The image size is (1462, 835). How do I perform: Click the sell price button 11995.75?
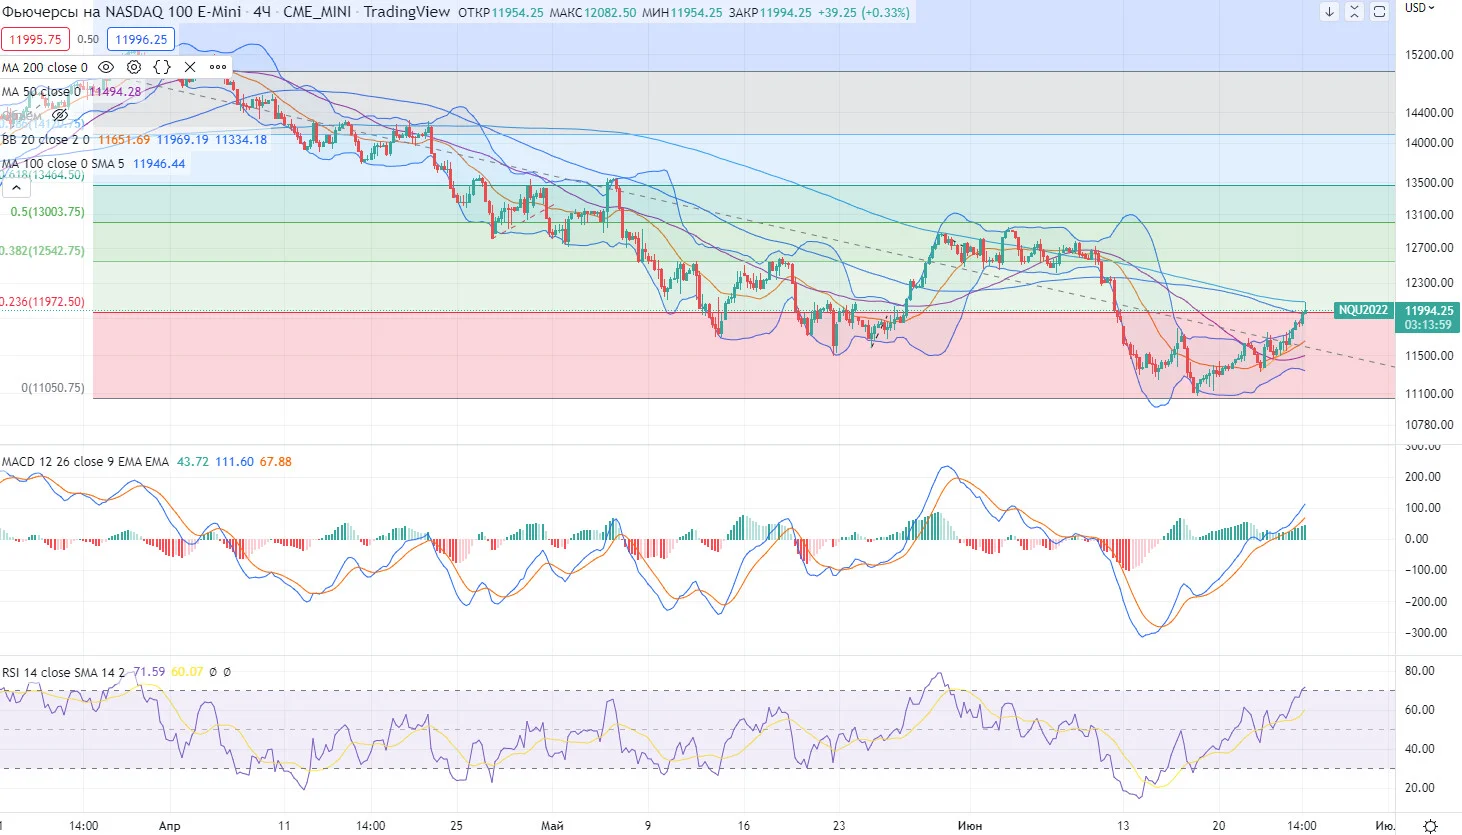[35, 40]
